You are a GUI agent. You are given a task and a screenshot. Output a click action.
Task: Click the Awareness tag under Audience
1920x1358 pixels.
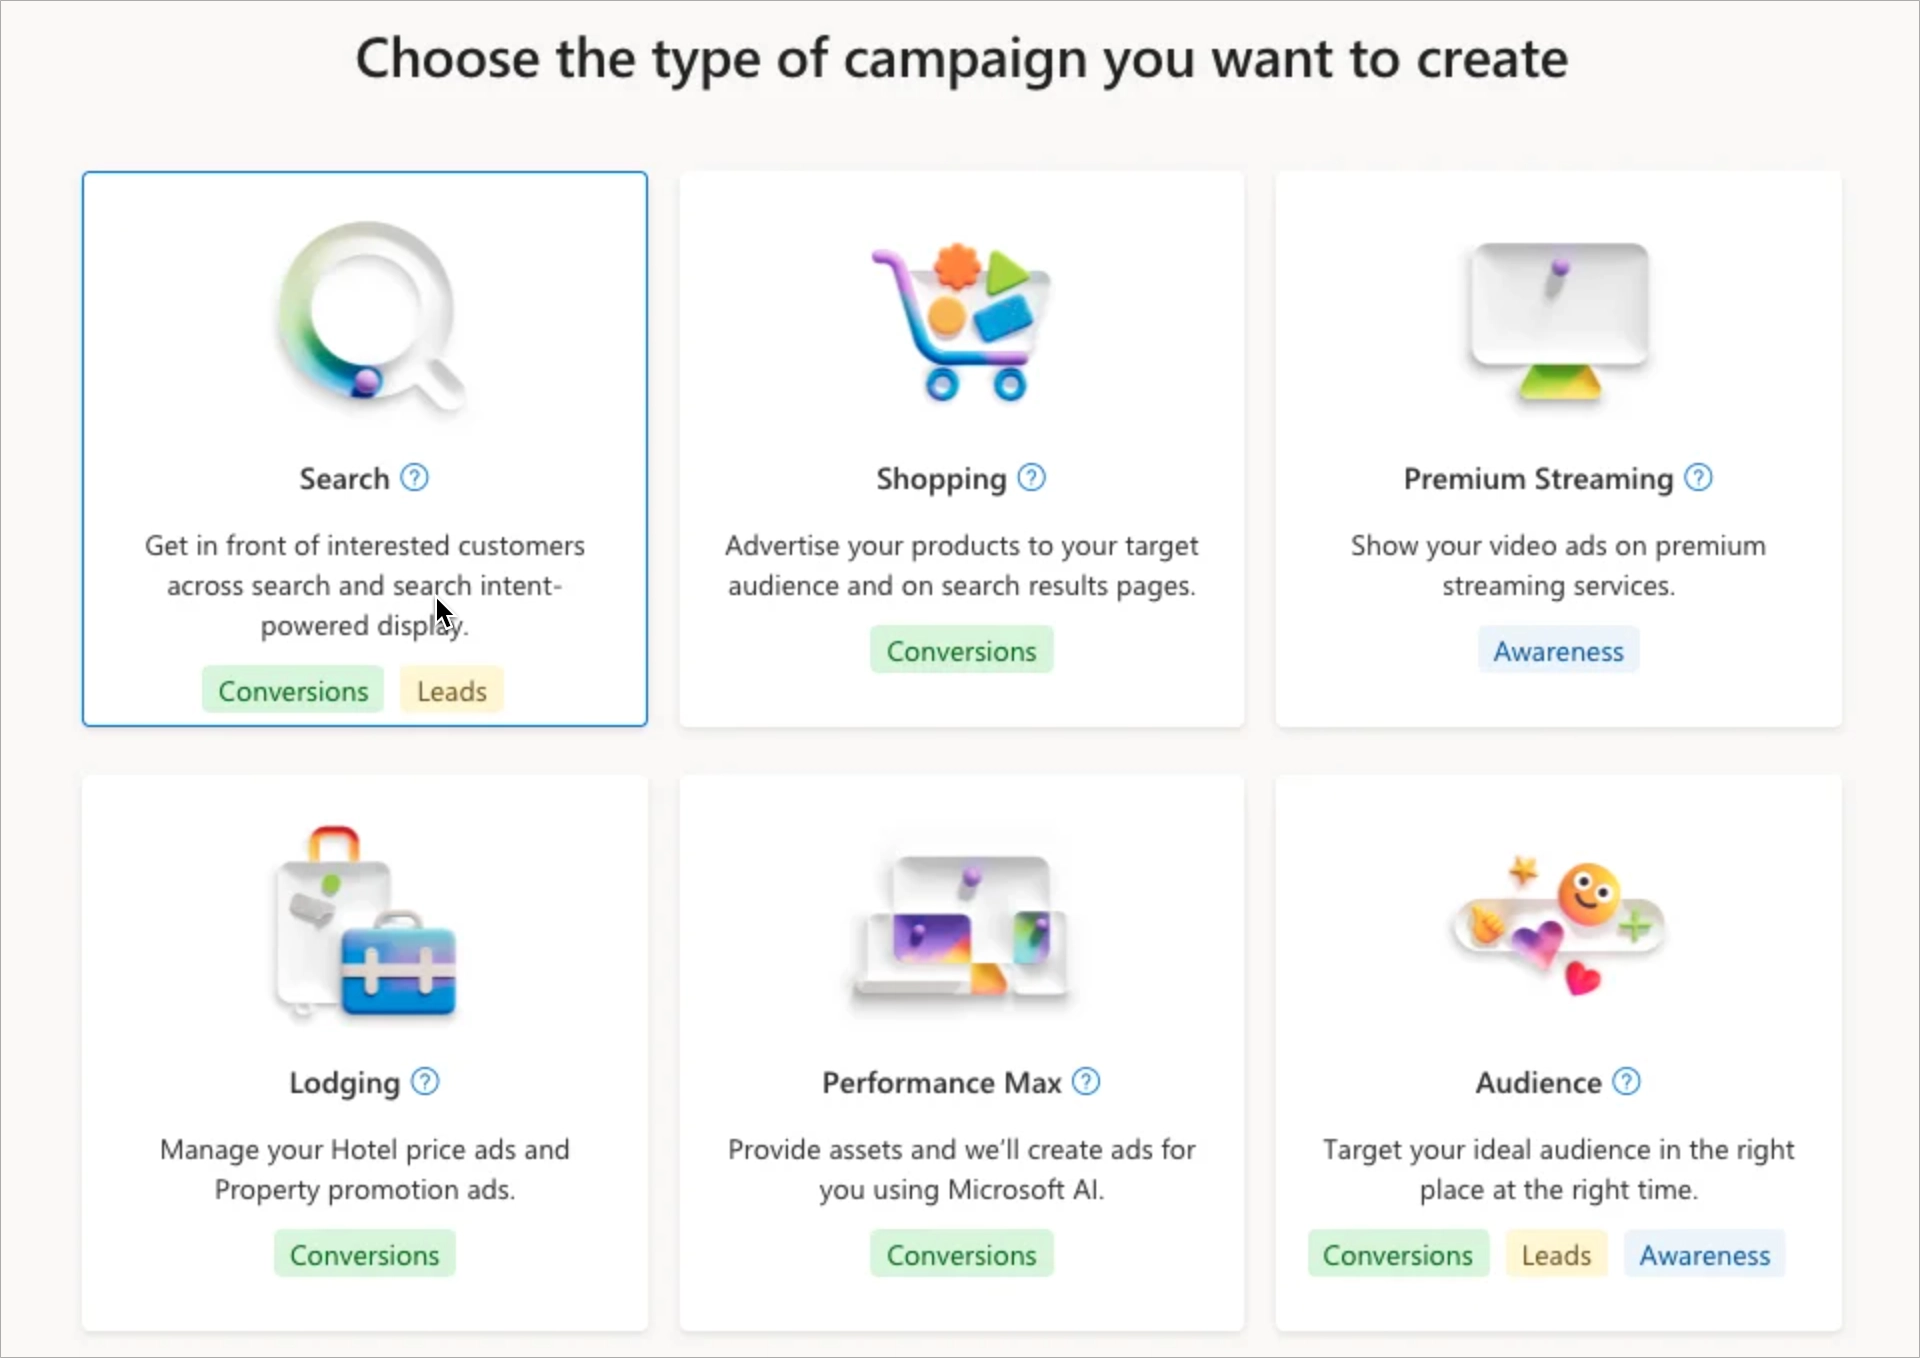click(1703, 1254)
